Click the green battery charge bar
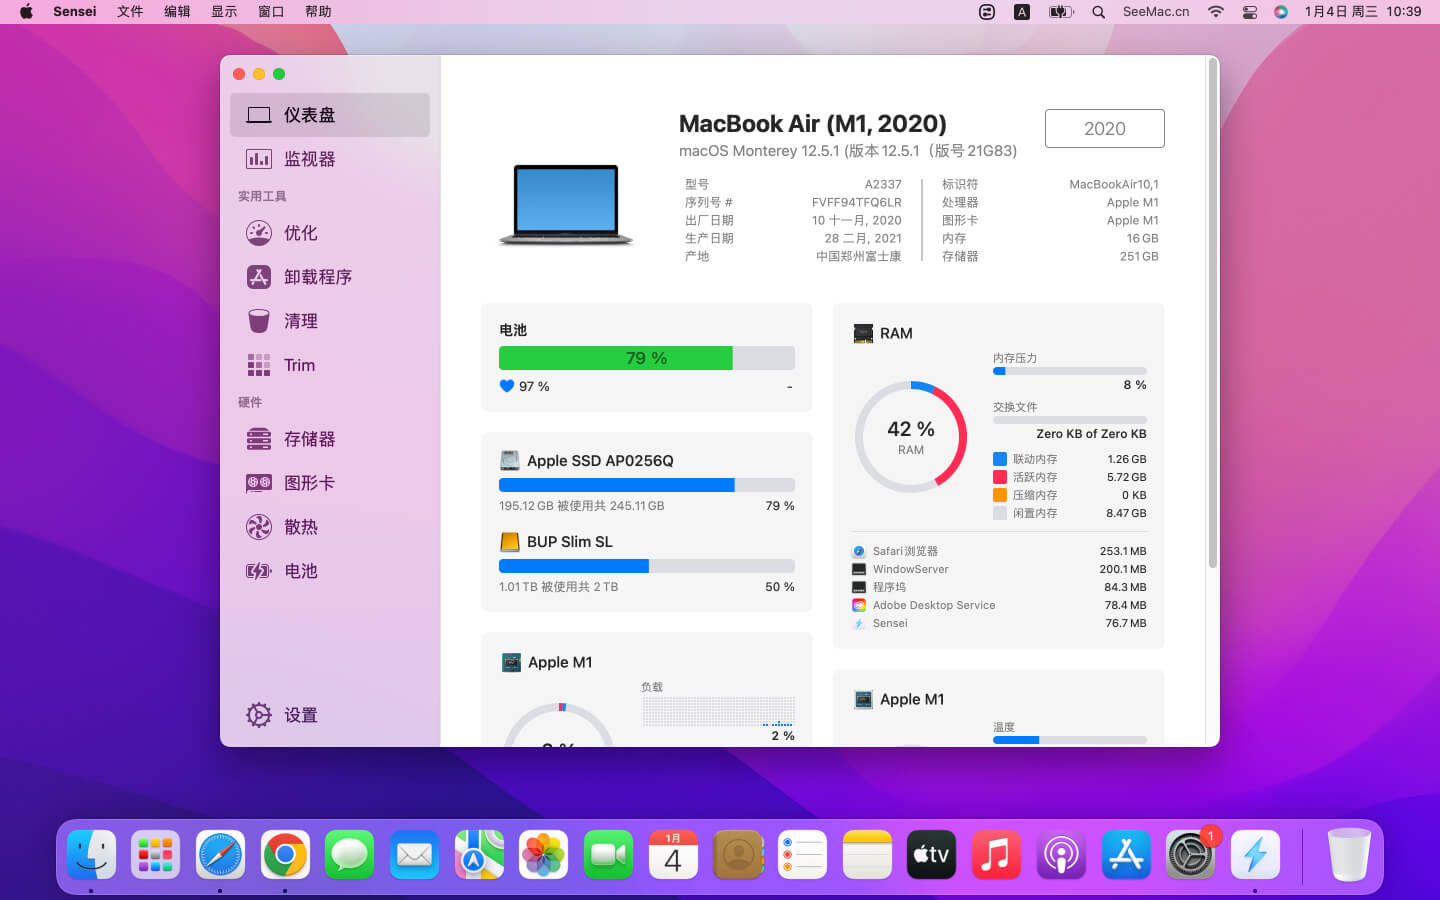This screenshot has height=900, width=1440. [647, 358]
